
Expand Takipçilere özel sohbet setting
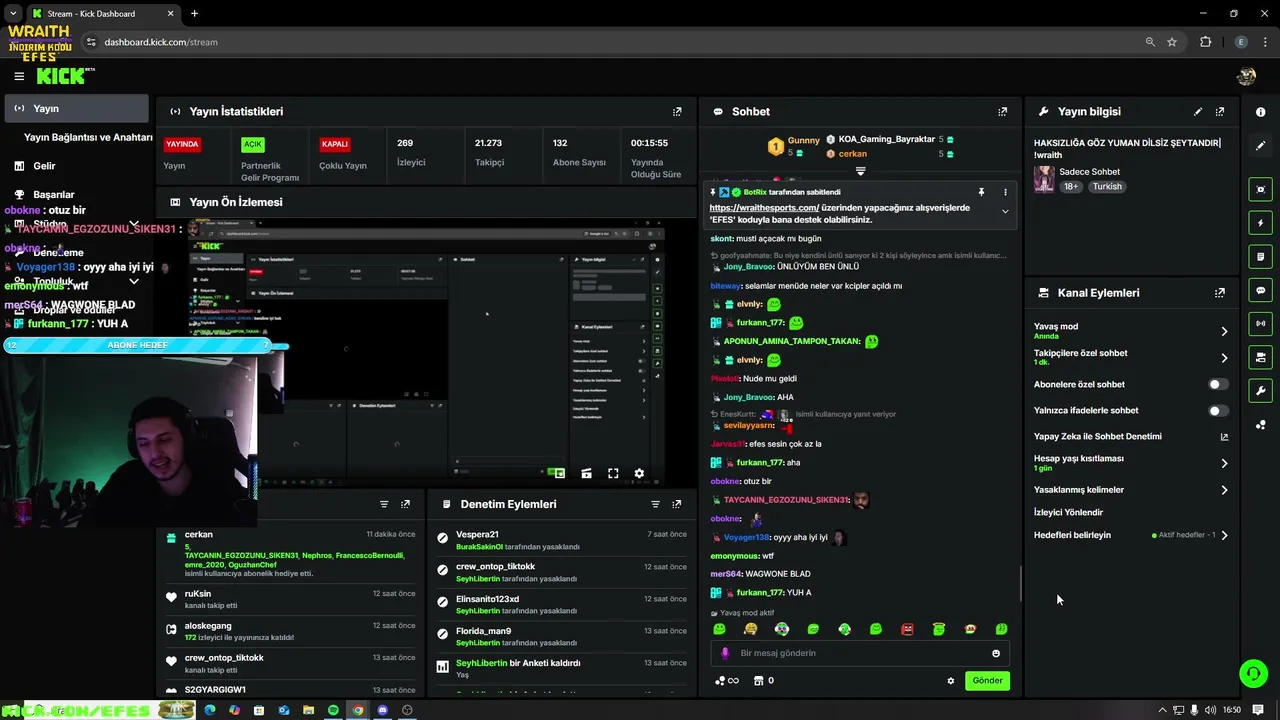tap(1224, 358)
